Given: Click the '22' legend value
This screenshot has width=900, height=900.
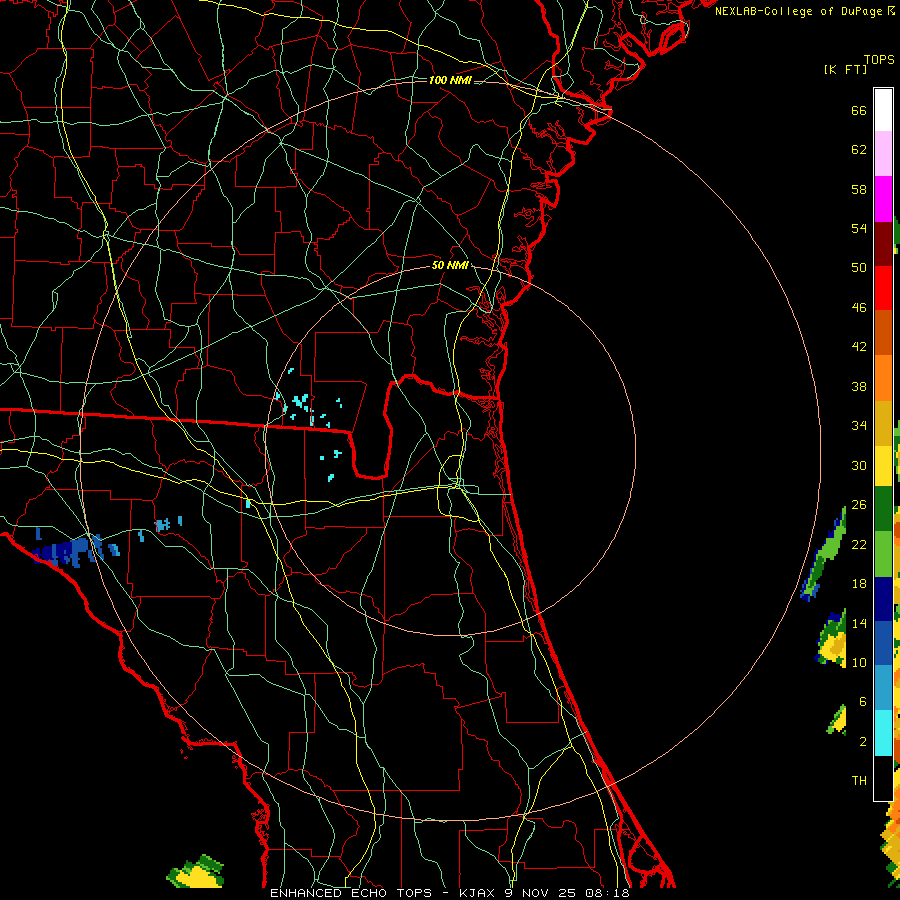Looking at the screenshot, I should [859, 544].
